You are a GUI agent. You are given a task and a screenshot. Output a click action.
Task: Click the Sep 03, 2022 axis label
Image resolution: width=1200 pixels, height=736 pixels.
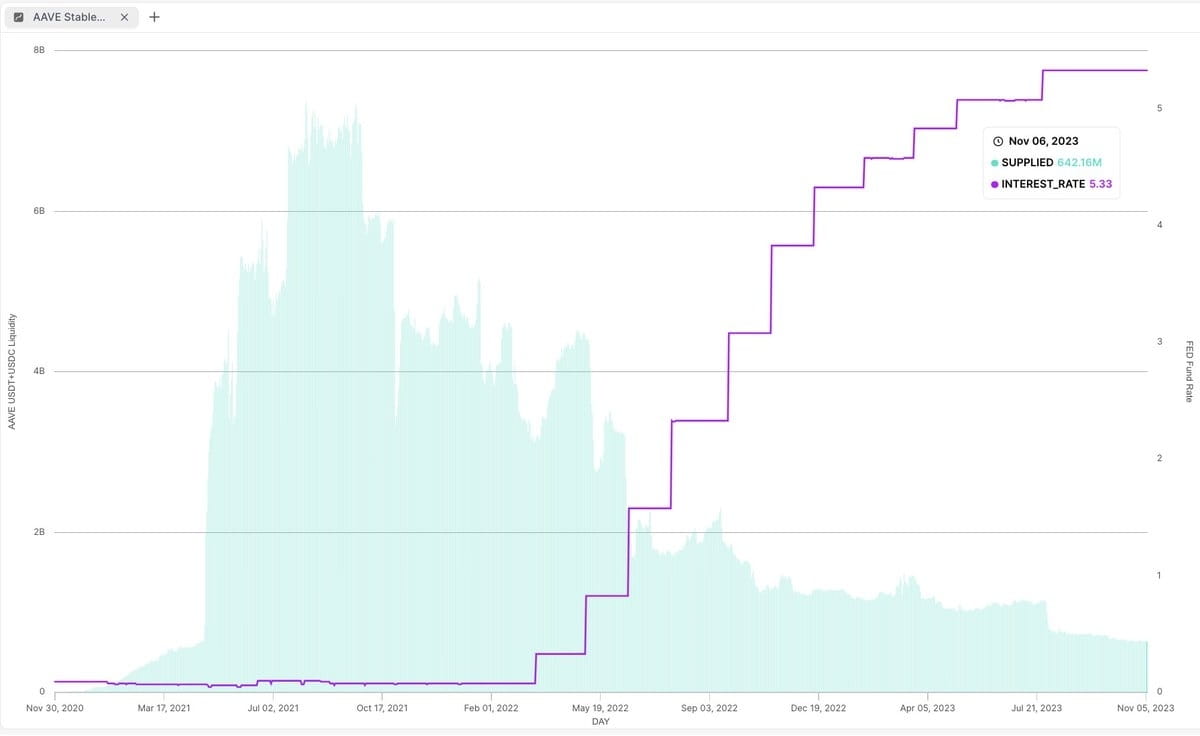[709, 708]
